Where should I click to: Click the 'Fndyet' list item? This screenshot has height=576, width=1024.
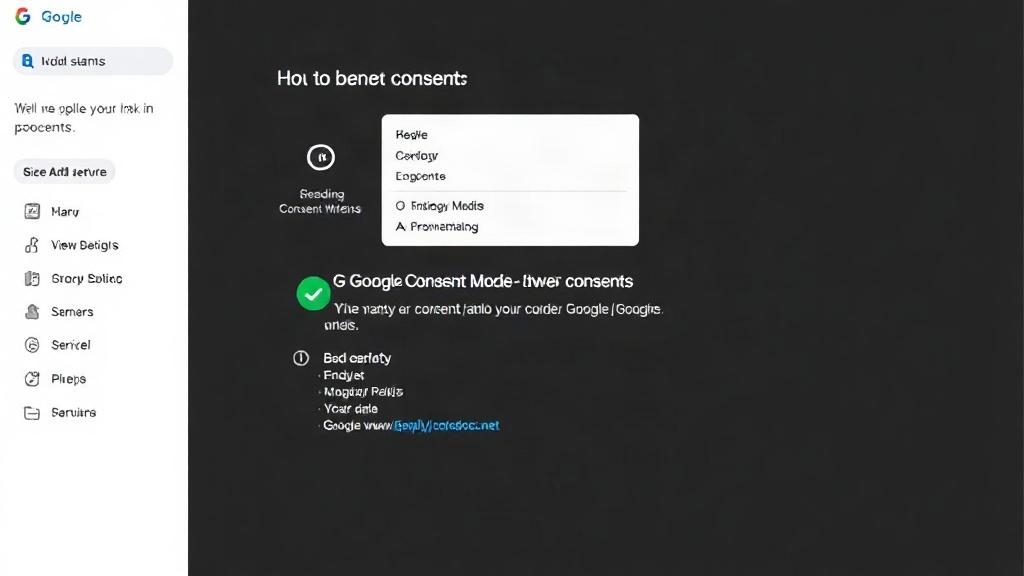click(x=344, y=375)
